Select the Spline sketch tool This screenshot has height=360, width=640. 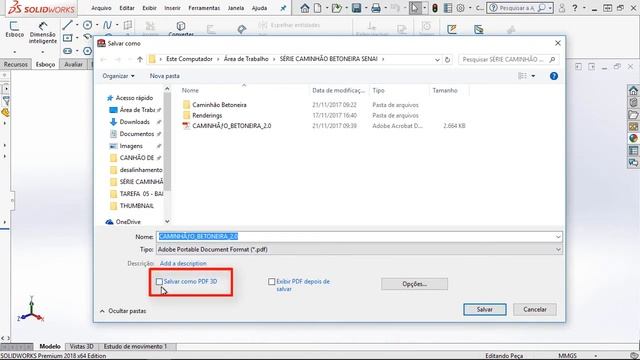pos(107,25)
